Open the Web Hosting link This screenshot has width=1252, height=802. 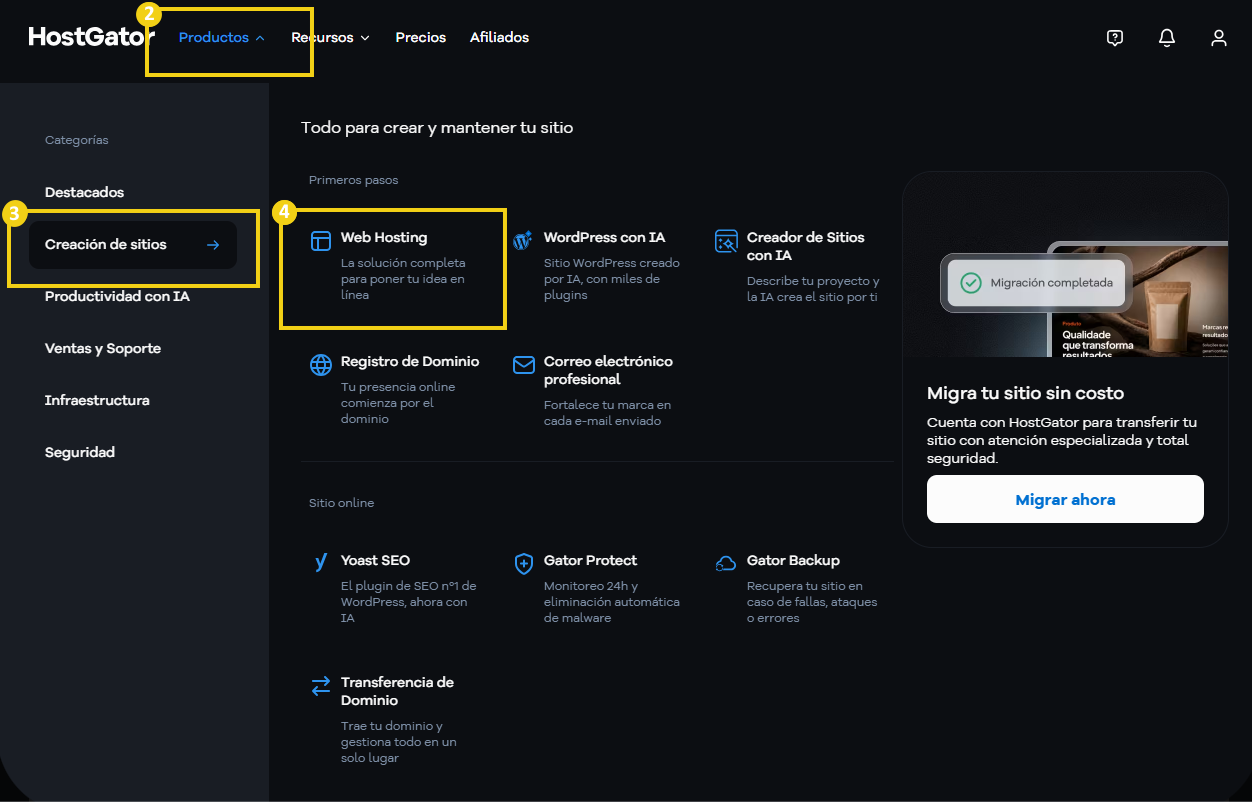point(384,237)
